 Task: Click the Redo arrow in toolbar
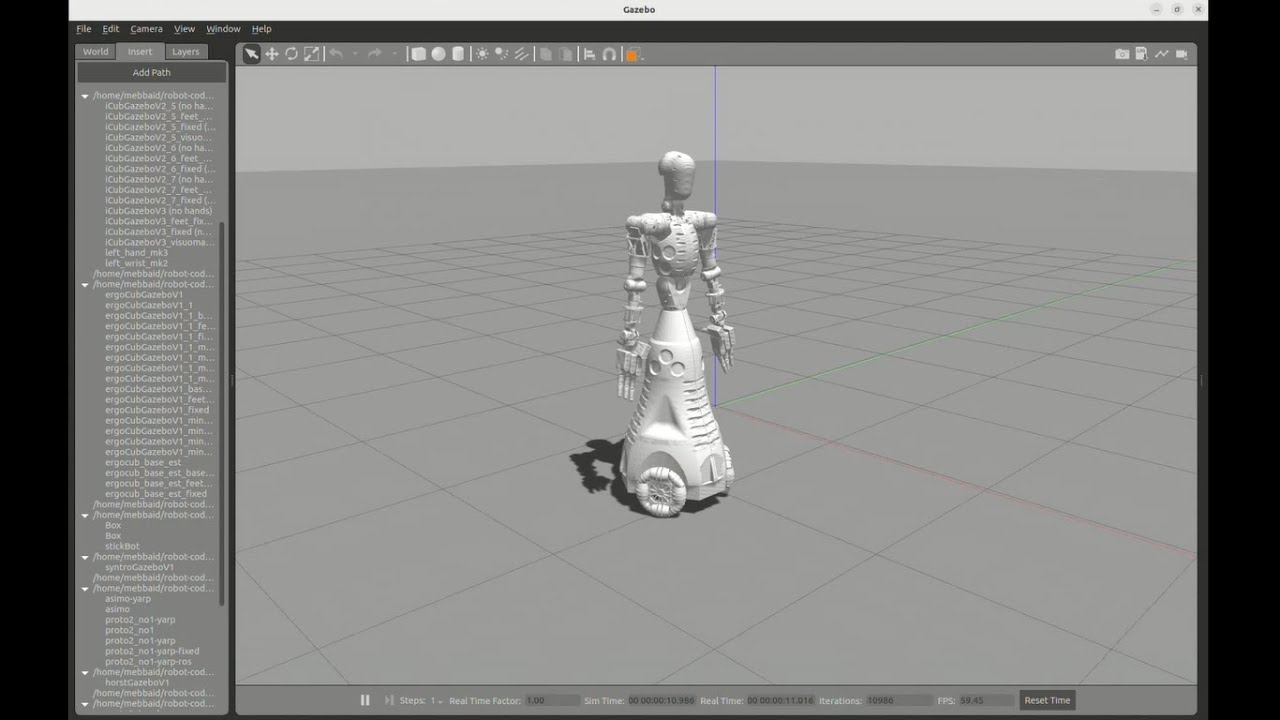tap(374, 54)
